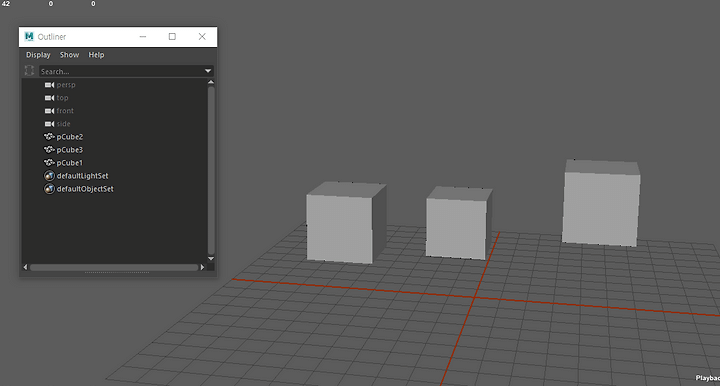Click the pCube1 mesh icon
The image size is (720, 386).
click(x=49, y=162)
